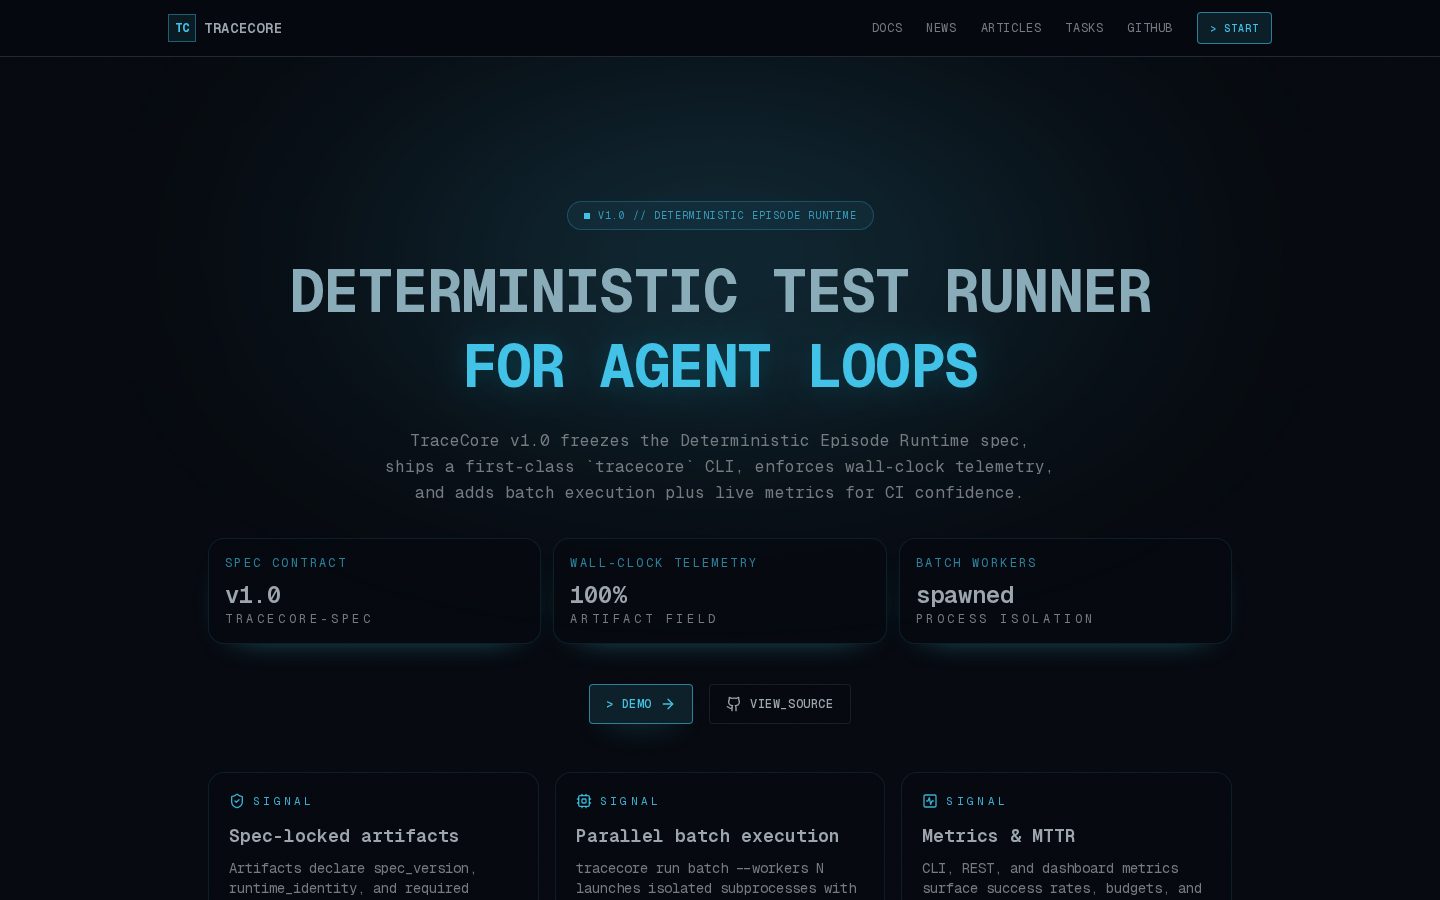Screen dimensions: 1440x900
Task: Open the TASKS nav link
Action: point(1084,28)
